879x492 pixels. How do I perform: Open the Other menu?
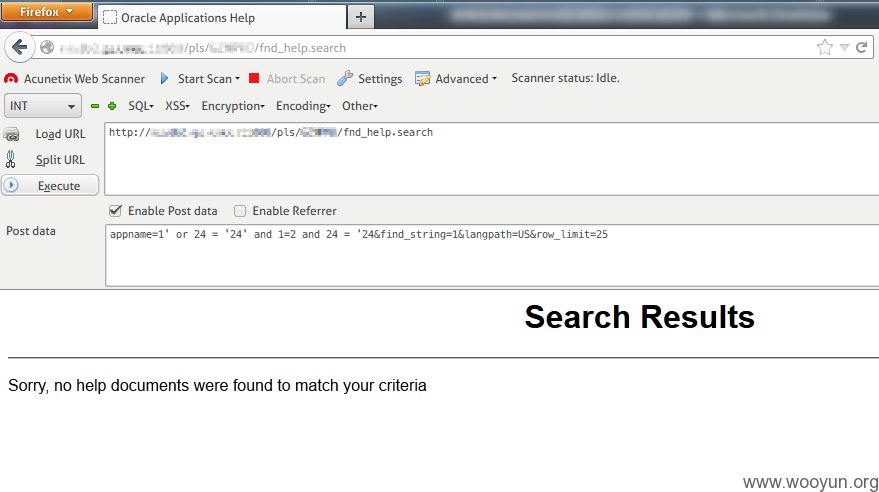pyautogui.click(x=359, y=106)
